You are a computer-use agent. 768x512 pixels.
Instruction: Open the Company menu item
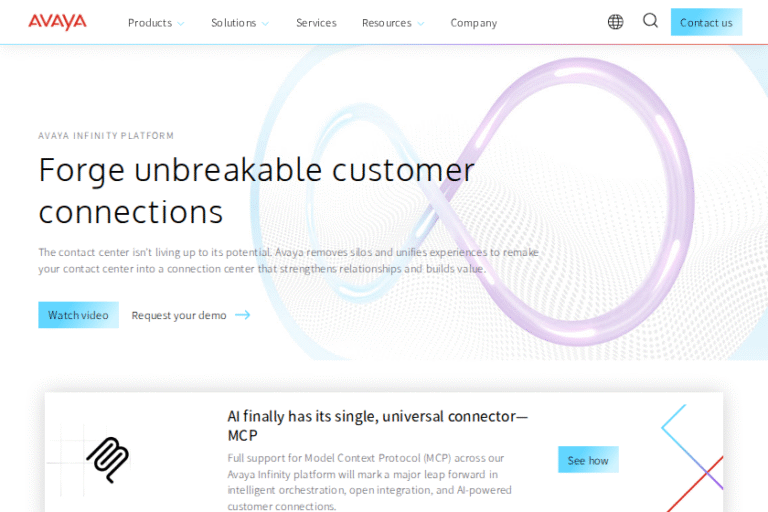(x=473, y=23)
